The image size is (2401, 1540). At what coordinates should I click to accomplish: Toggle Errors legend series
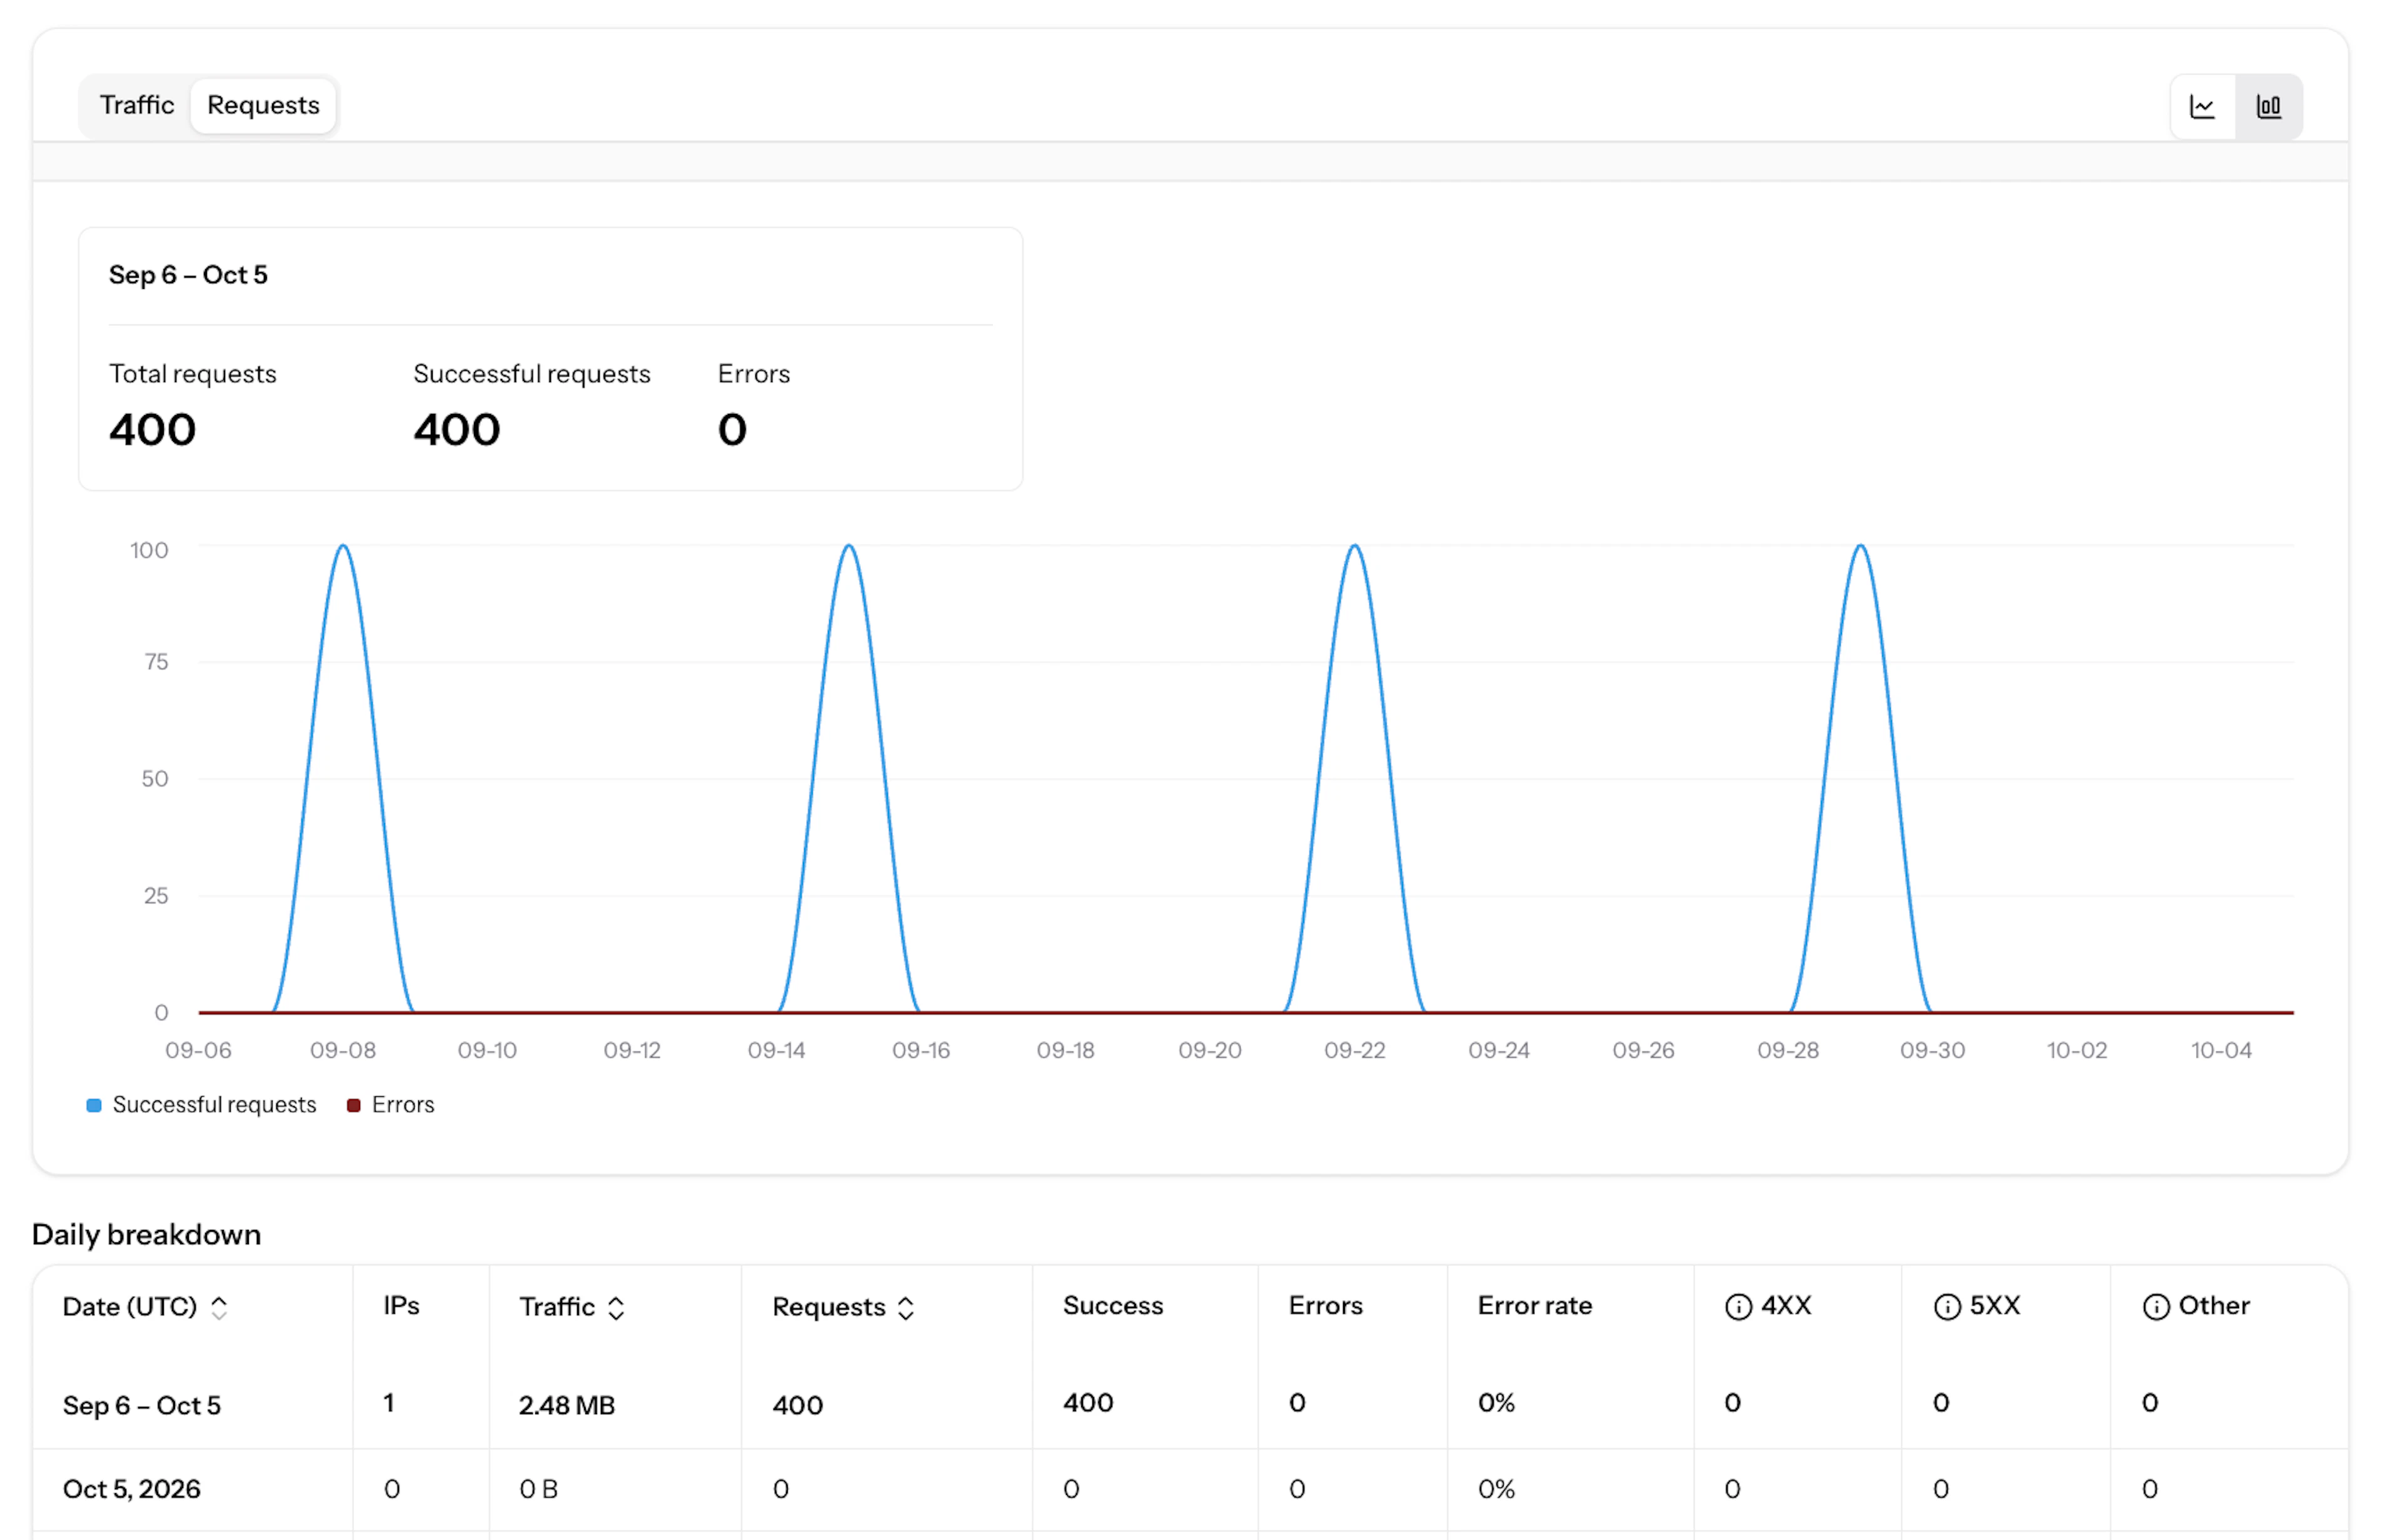[390, 1104]
